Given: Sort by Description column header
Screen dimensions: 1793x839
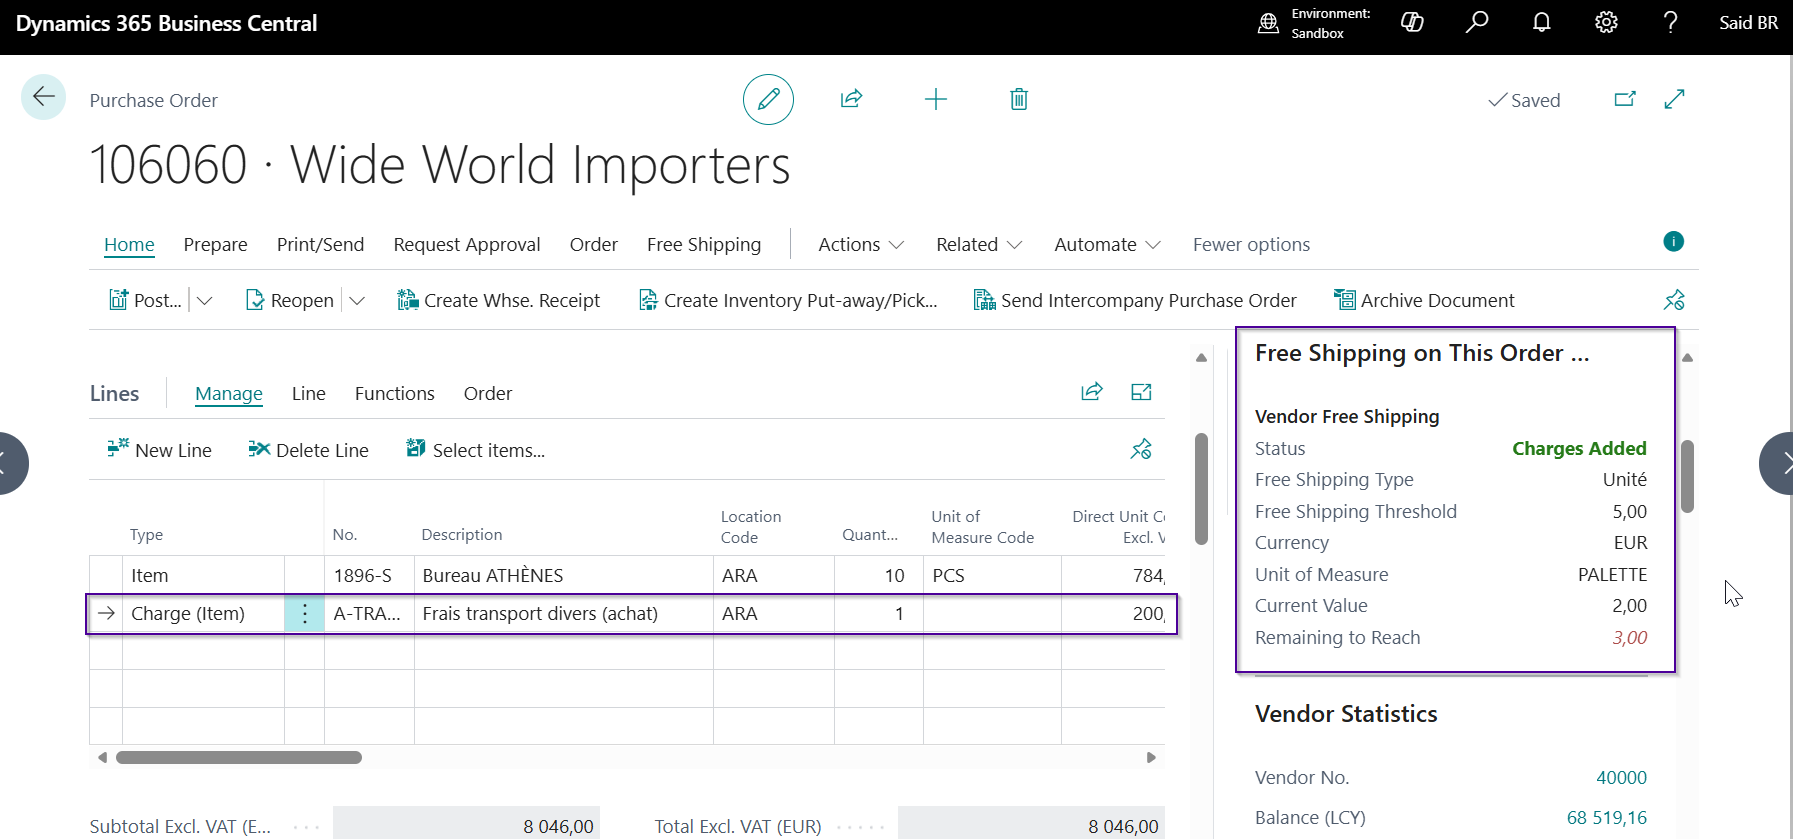Looking at the screenshot, I should [x=462, y=535].
